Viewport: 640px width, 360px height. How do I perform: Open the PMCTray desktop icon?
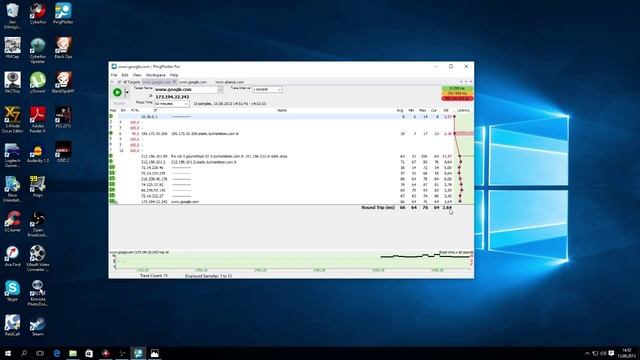point(12,82)
